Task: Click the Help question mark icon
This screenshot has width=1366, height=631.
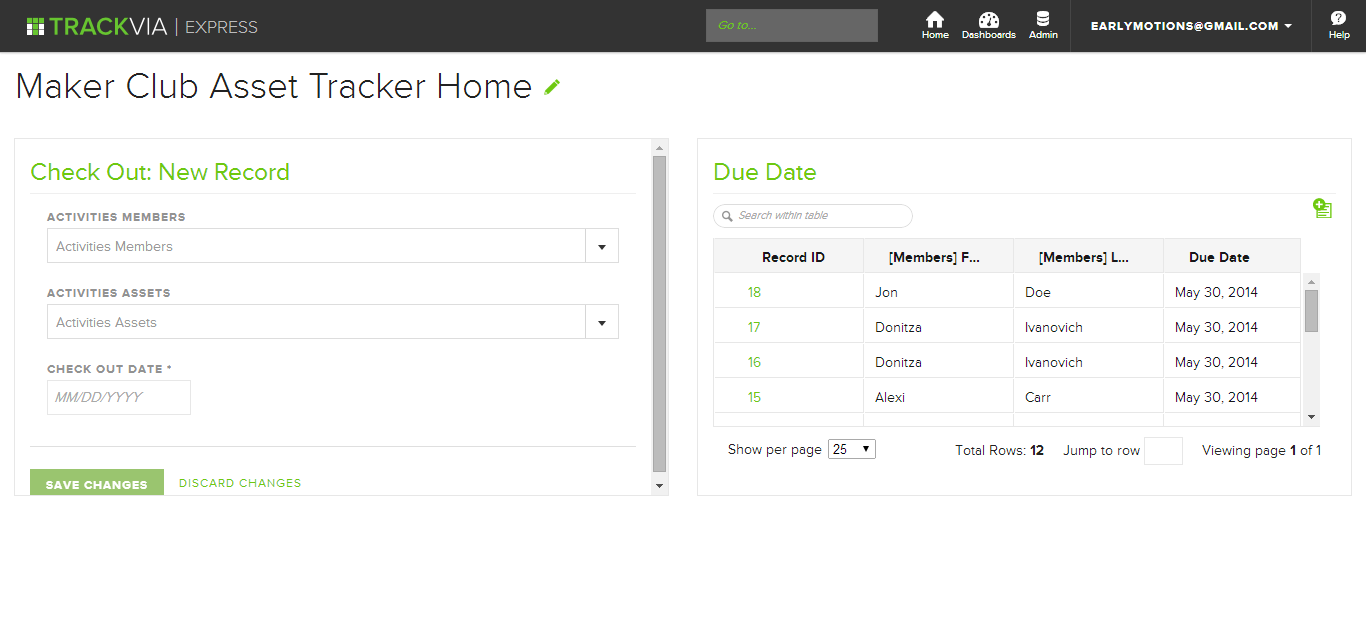Action: 1338,19
